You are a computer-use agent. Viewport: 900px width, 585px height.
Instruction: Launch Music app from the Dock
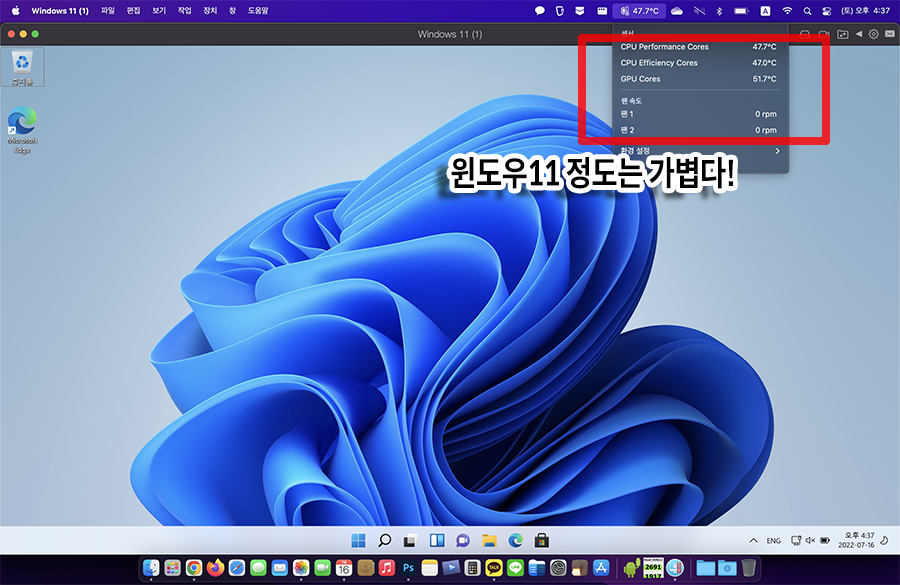[x=387, y=568]
